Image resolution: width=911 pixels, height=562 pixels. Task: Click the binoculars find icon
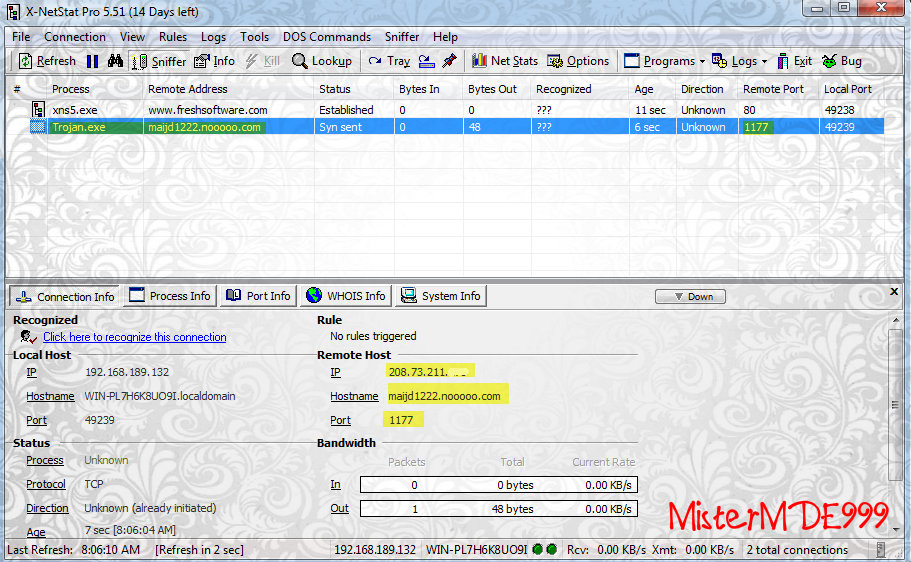point(115,61)
